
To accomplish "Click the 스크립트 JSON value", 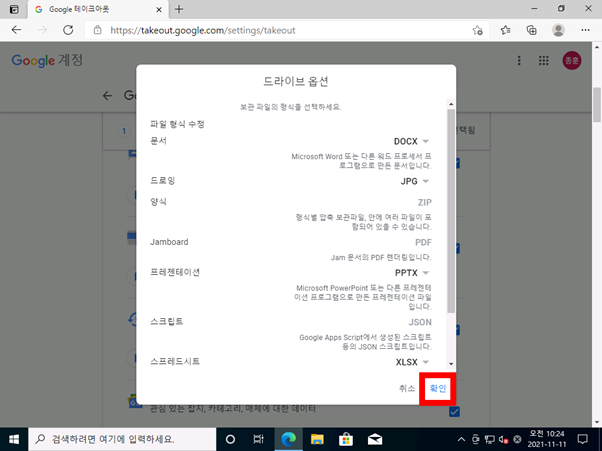I will tap(420, 322).
